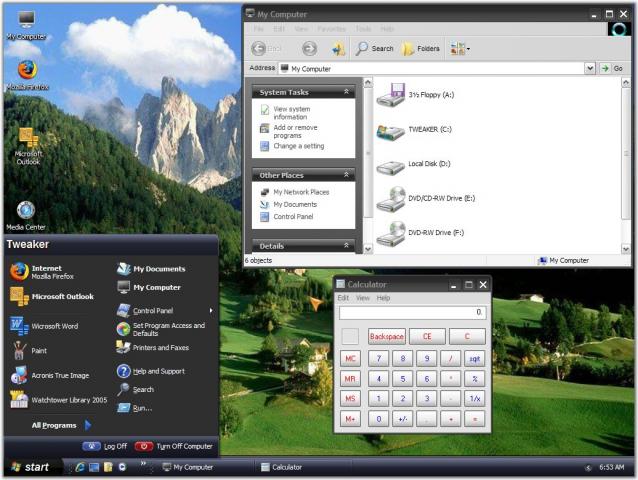Screen dimensions: 638x480
Task: Open My Documents in Other Places
Action: coord(295,204)
